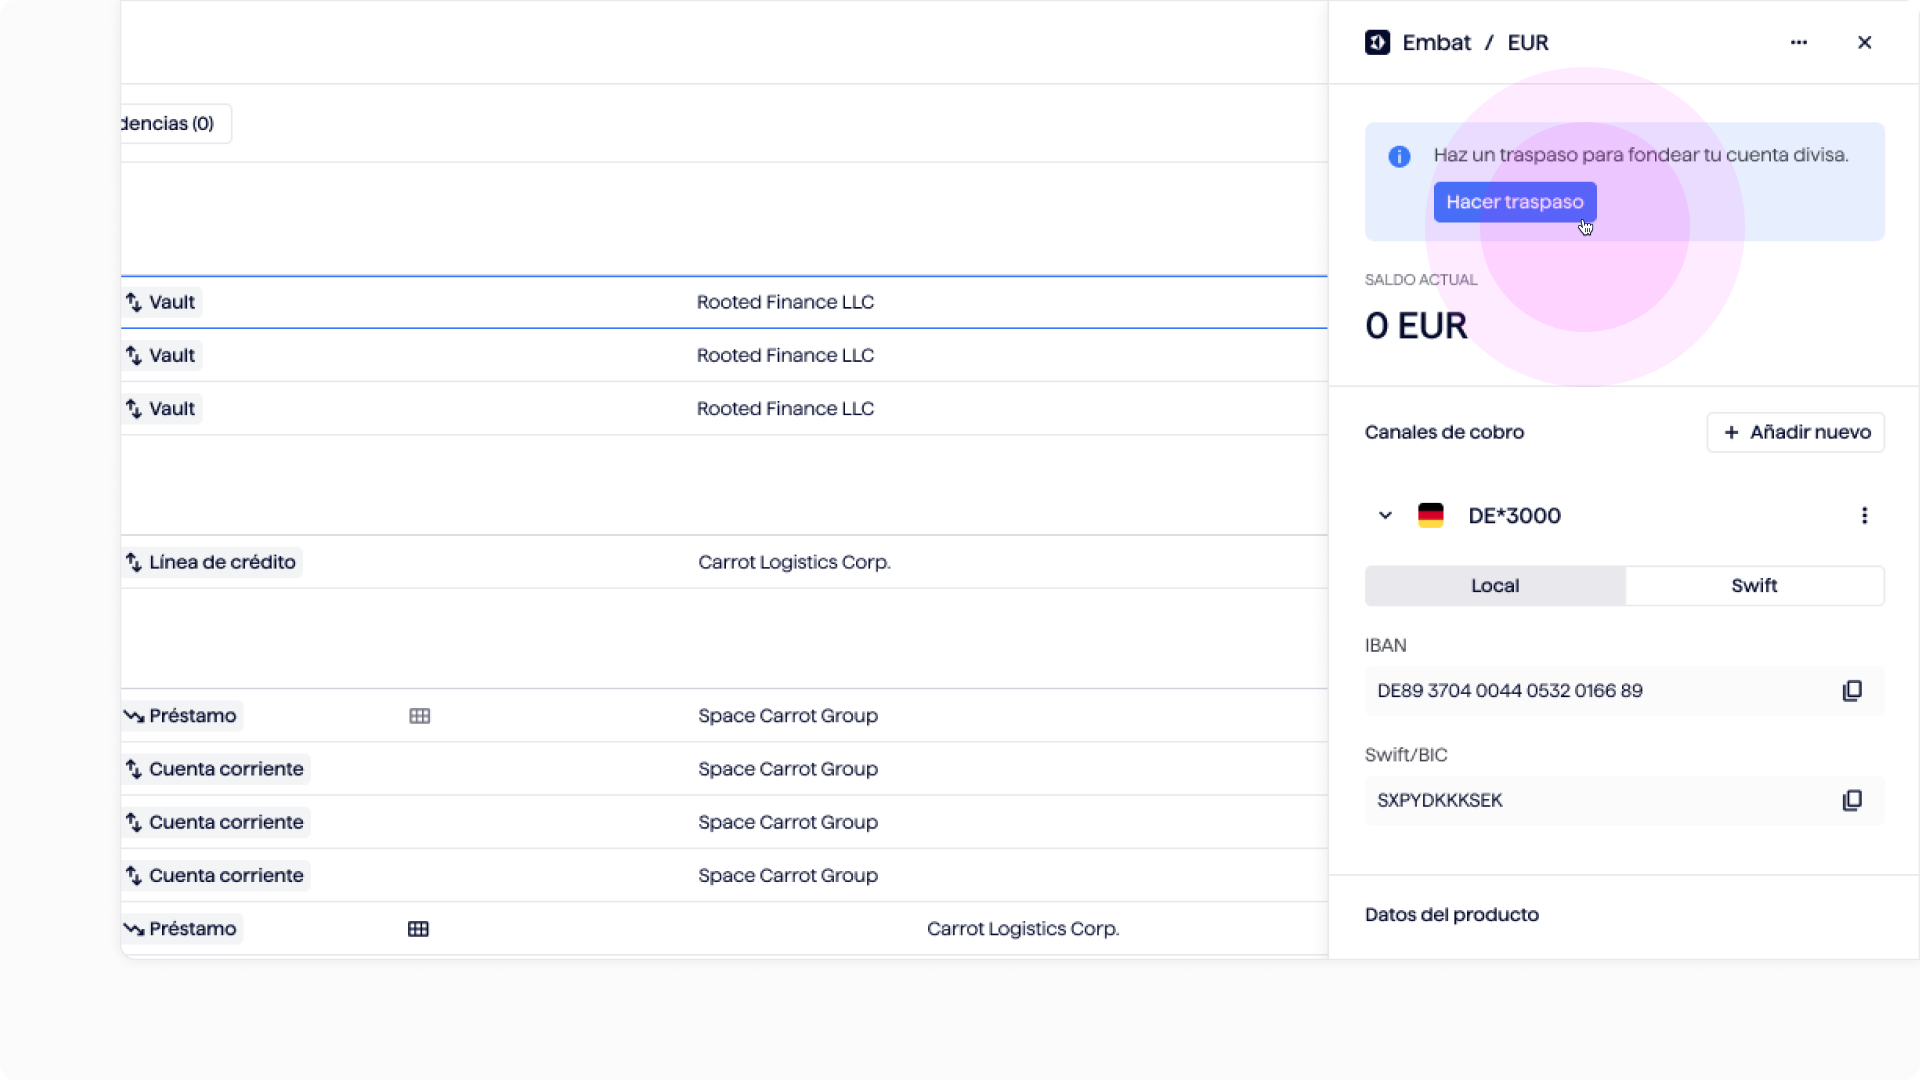This screenshot has height=1080, width=1920.
Task: Click the Préstamo tag for Space Carrot Group
Action: pos(181,716)
